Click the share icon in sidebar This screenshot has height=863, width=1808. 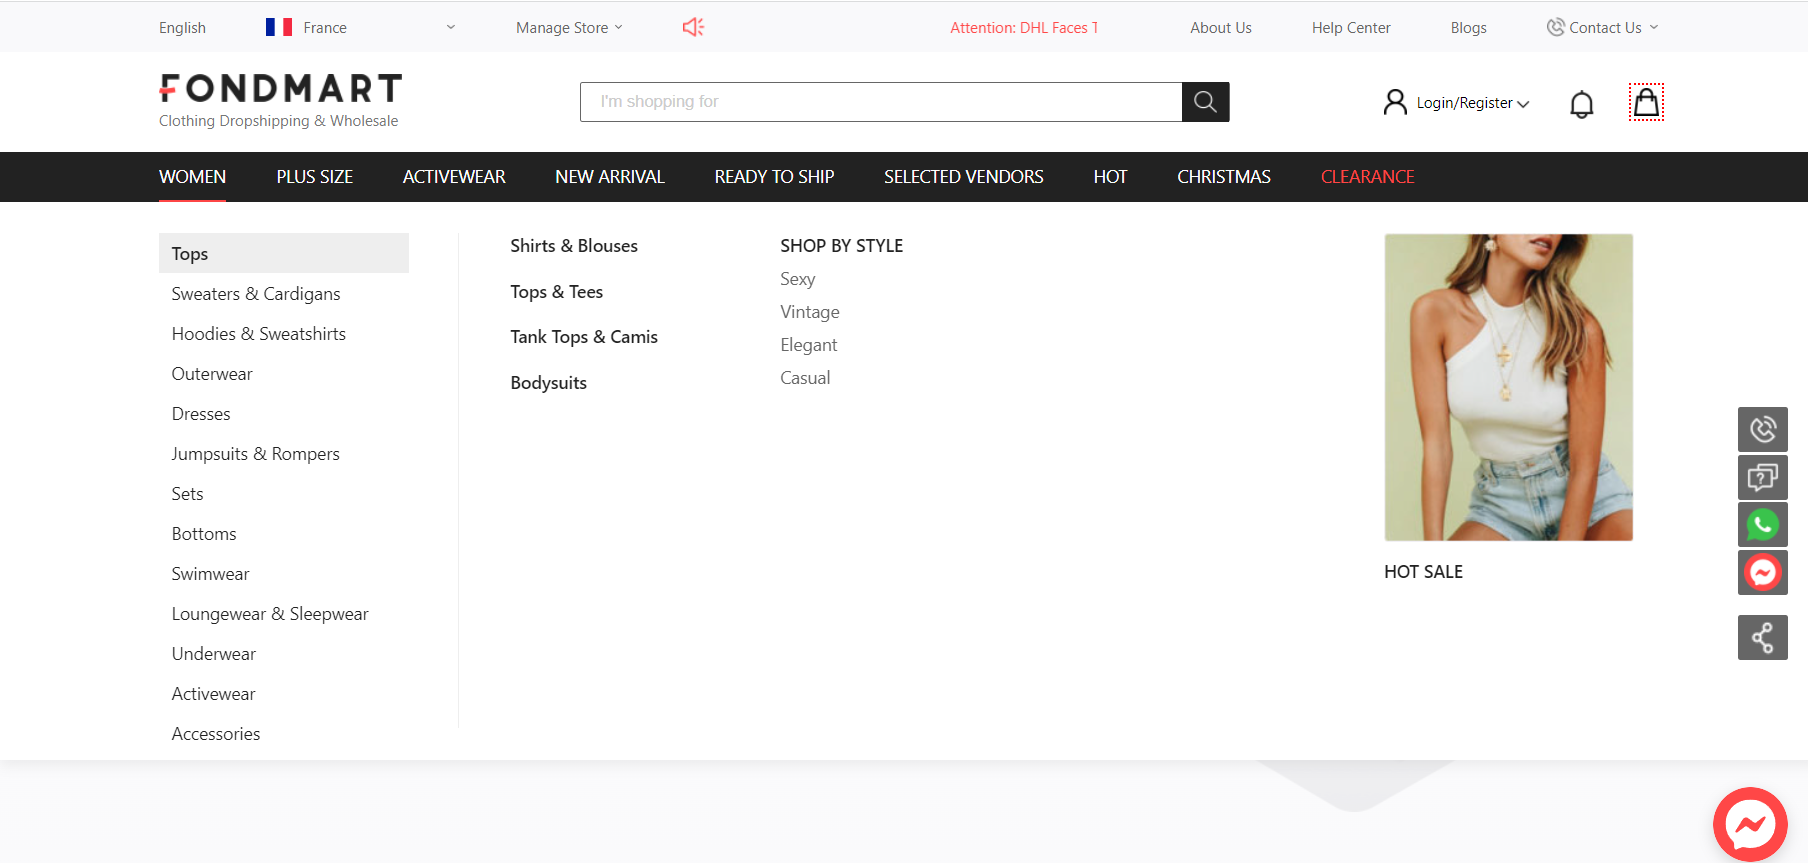pos(1762,637)
